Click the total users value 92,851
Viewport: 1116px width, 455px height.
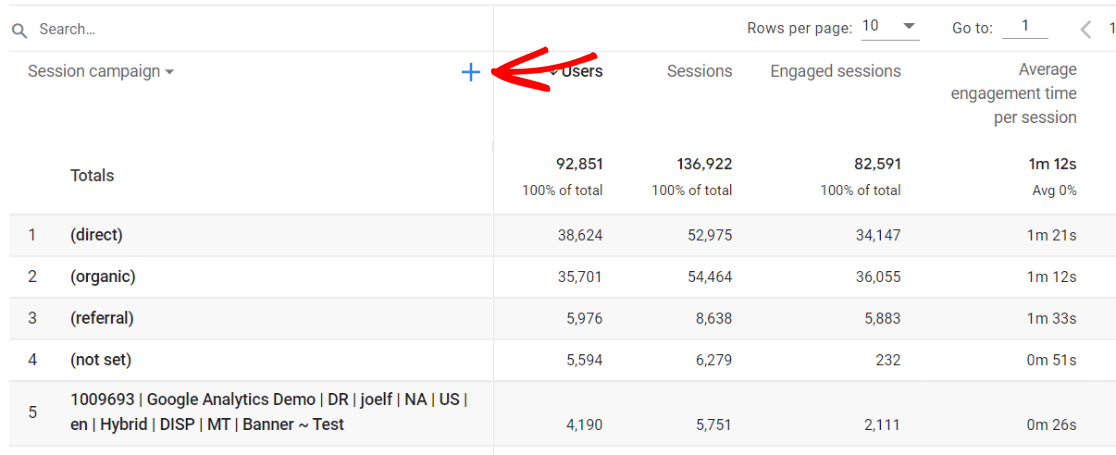pos(579,164)
